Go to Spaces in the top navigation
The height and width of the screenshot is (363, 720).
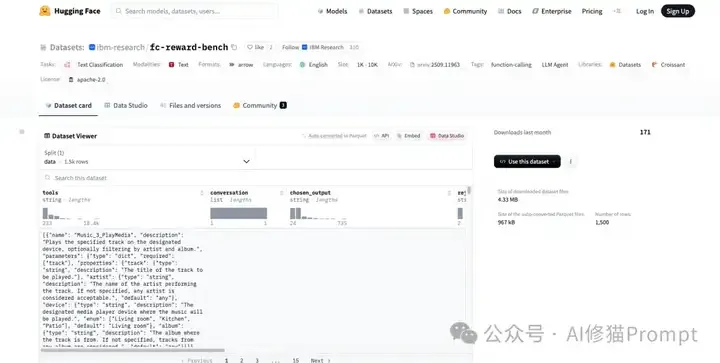tap(418, 11)
